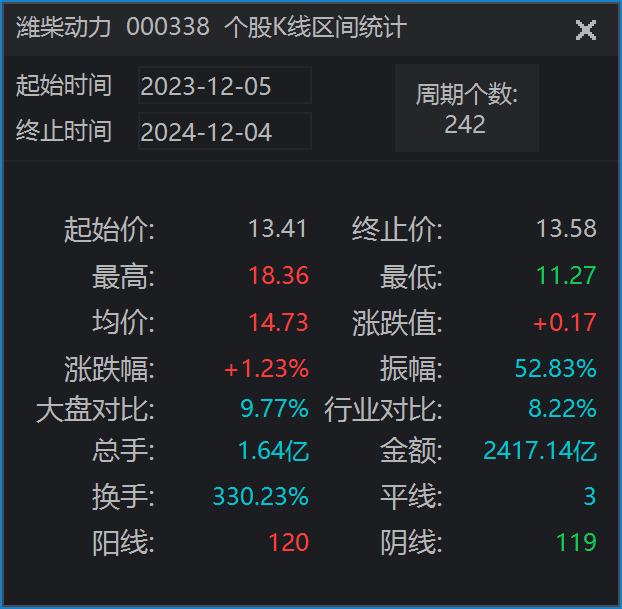This screenshot has height=609, width=622.
Task: Click the 涨跌幅 value +1.23%
Action: (266, 369)
